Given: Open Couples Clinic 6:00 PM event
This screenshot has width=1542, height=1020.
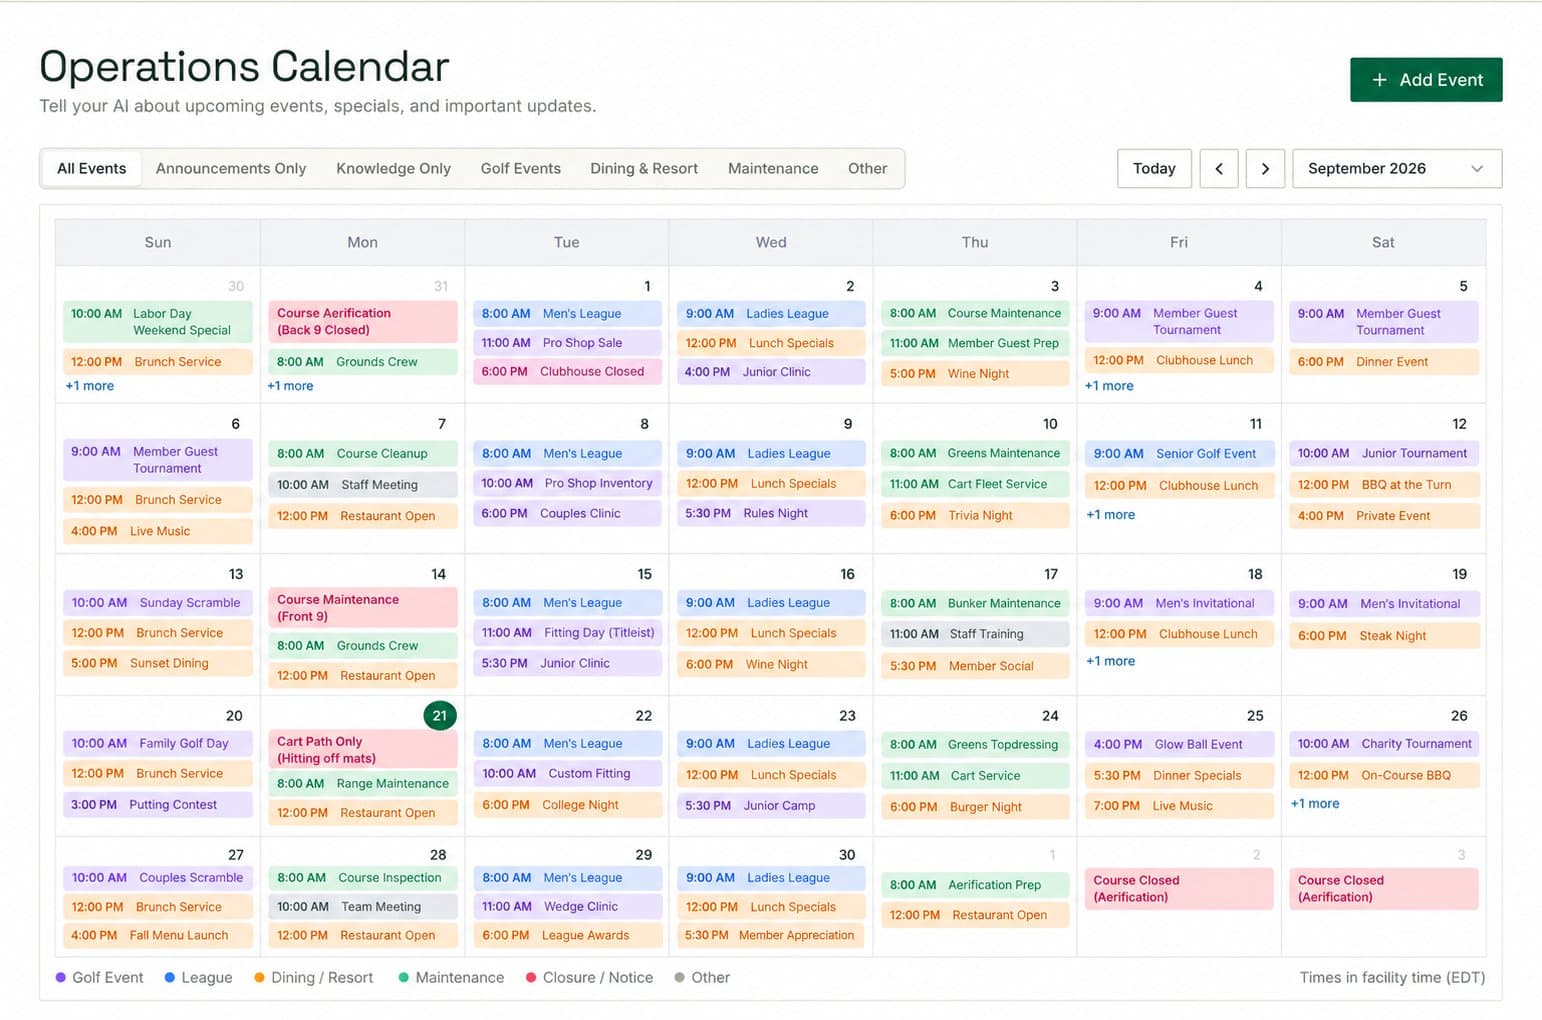Looking at the screenshot, I should point(567,514).
